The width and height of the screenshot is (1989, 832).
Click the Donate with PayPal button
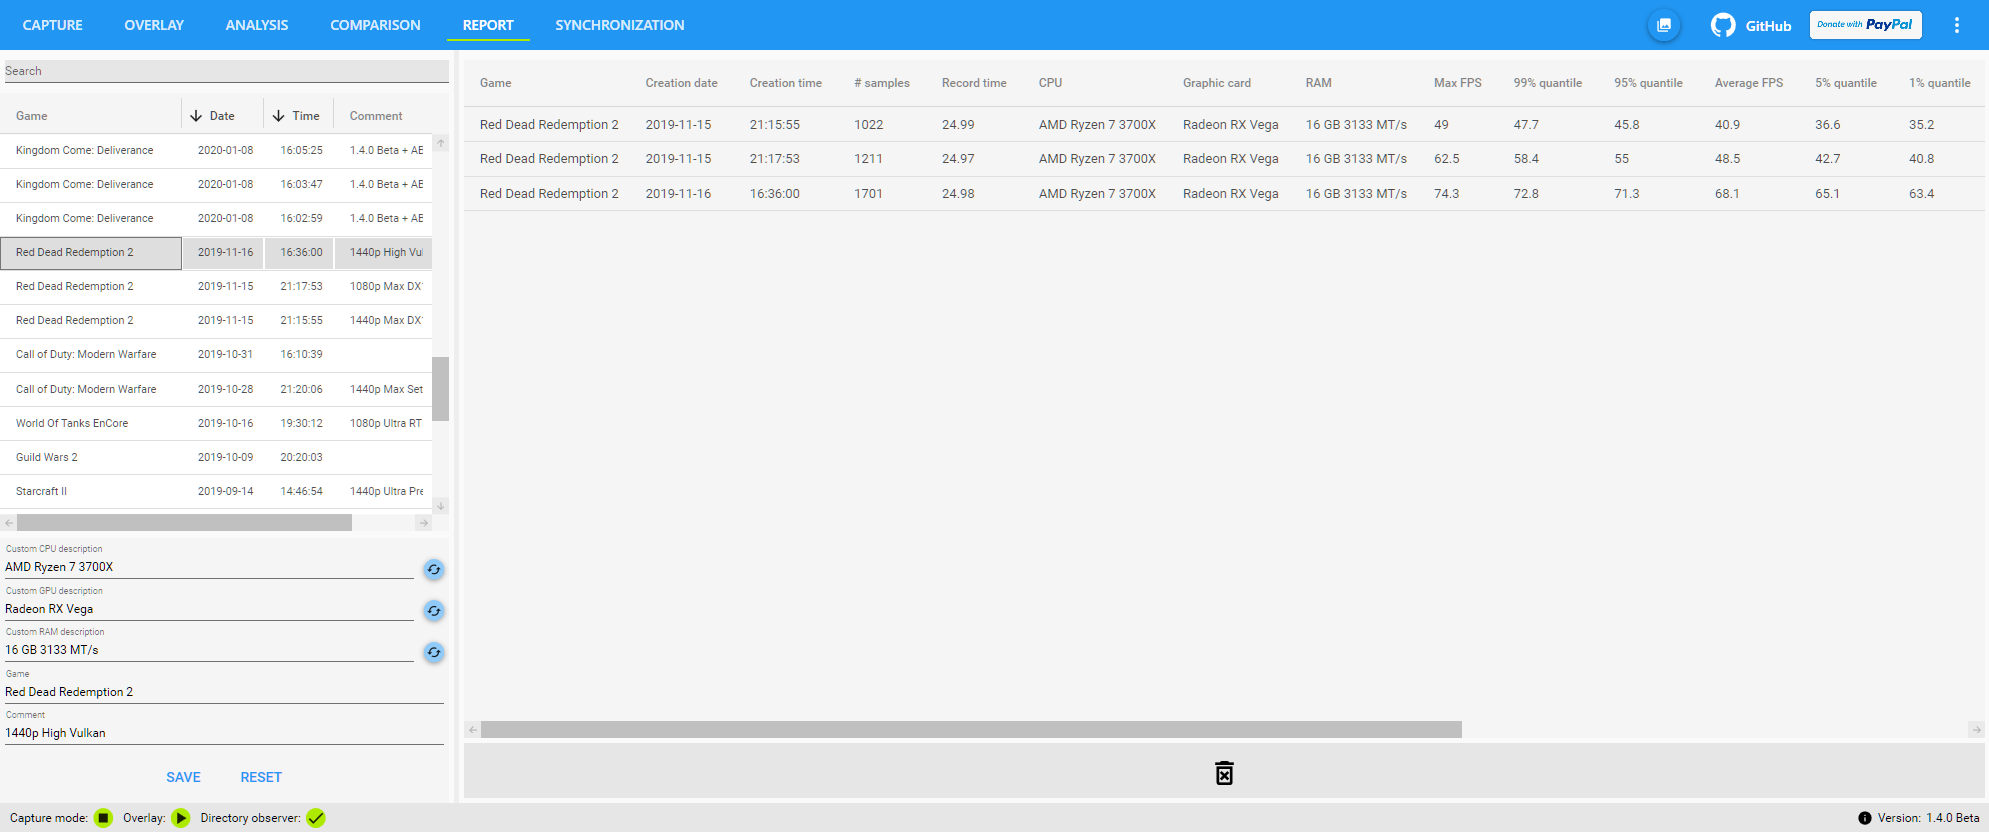coord(1865,25)
